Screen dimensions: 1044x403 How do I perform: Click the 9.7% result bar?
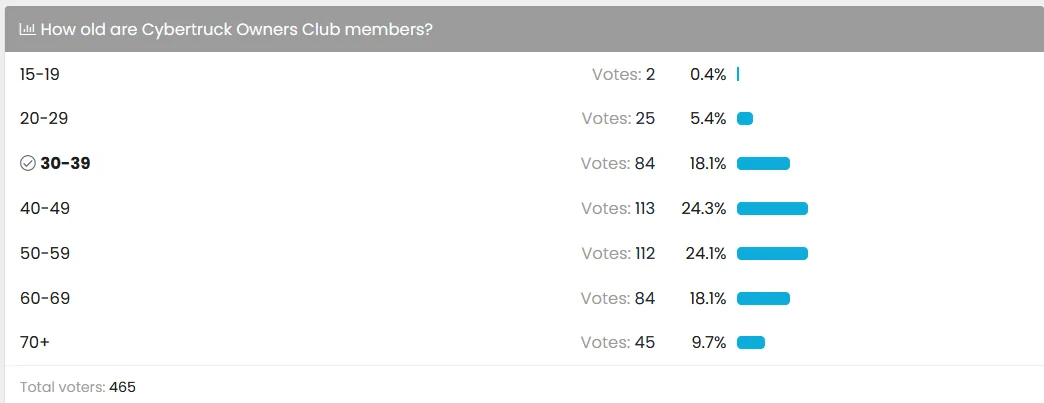coord(751,342)
